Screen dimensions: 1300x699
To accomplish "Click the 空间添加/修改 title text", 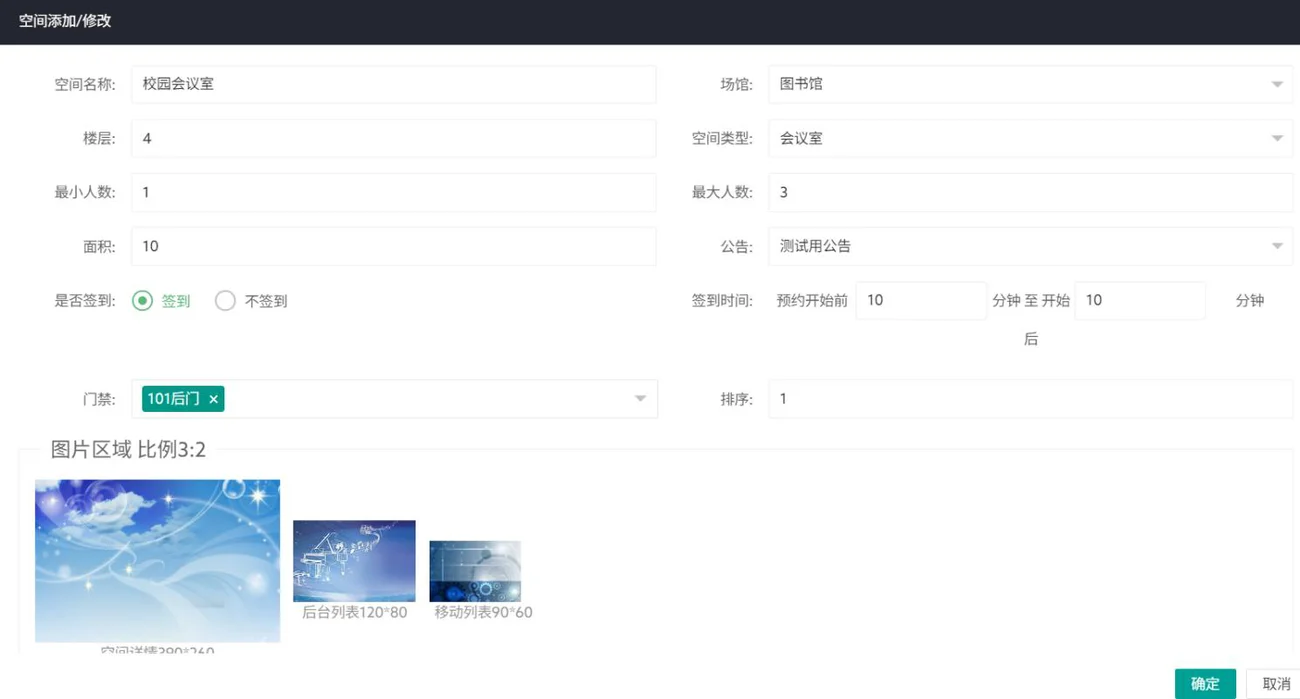I will [x=65, y=21].
